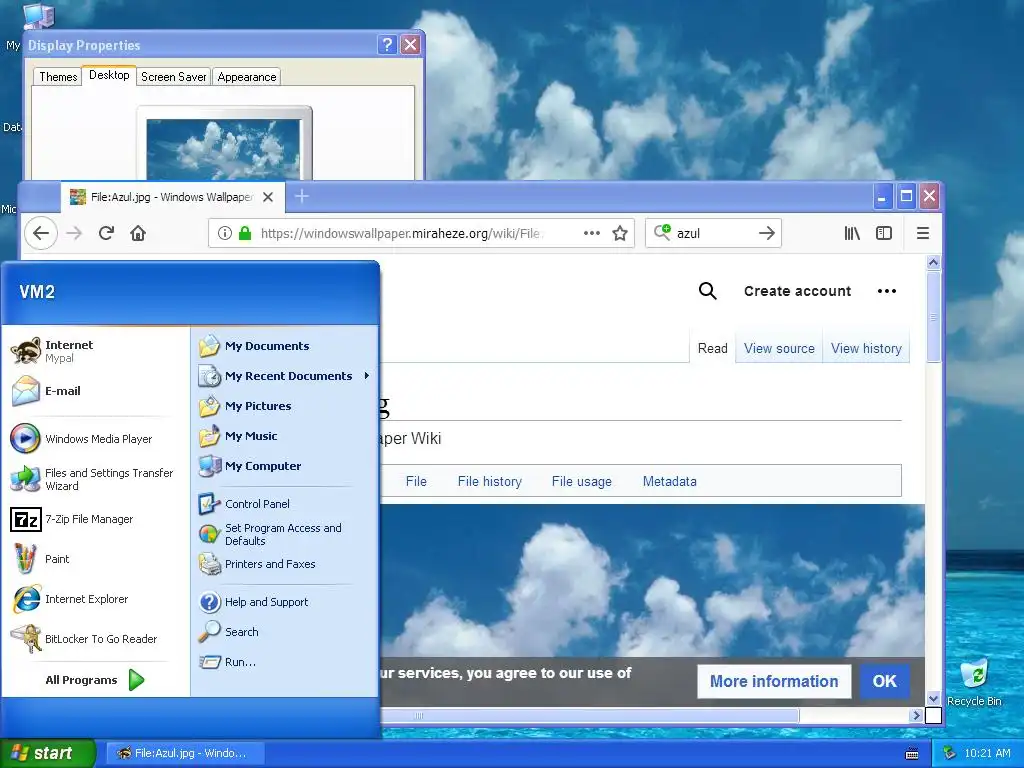Image resolution: width=1024 pixels, height=768 pixels.
Task: Open Search from the Start menu
Action: tap(229, 632)
